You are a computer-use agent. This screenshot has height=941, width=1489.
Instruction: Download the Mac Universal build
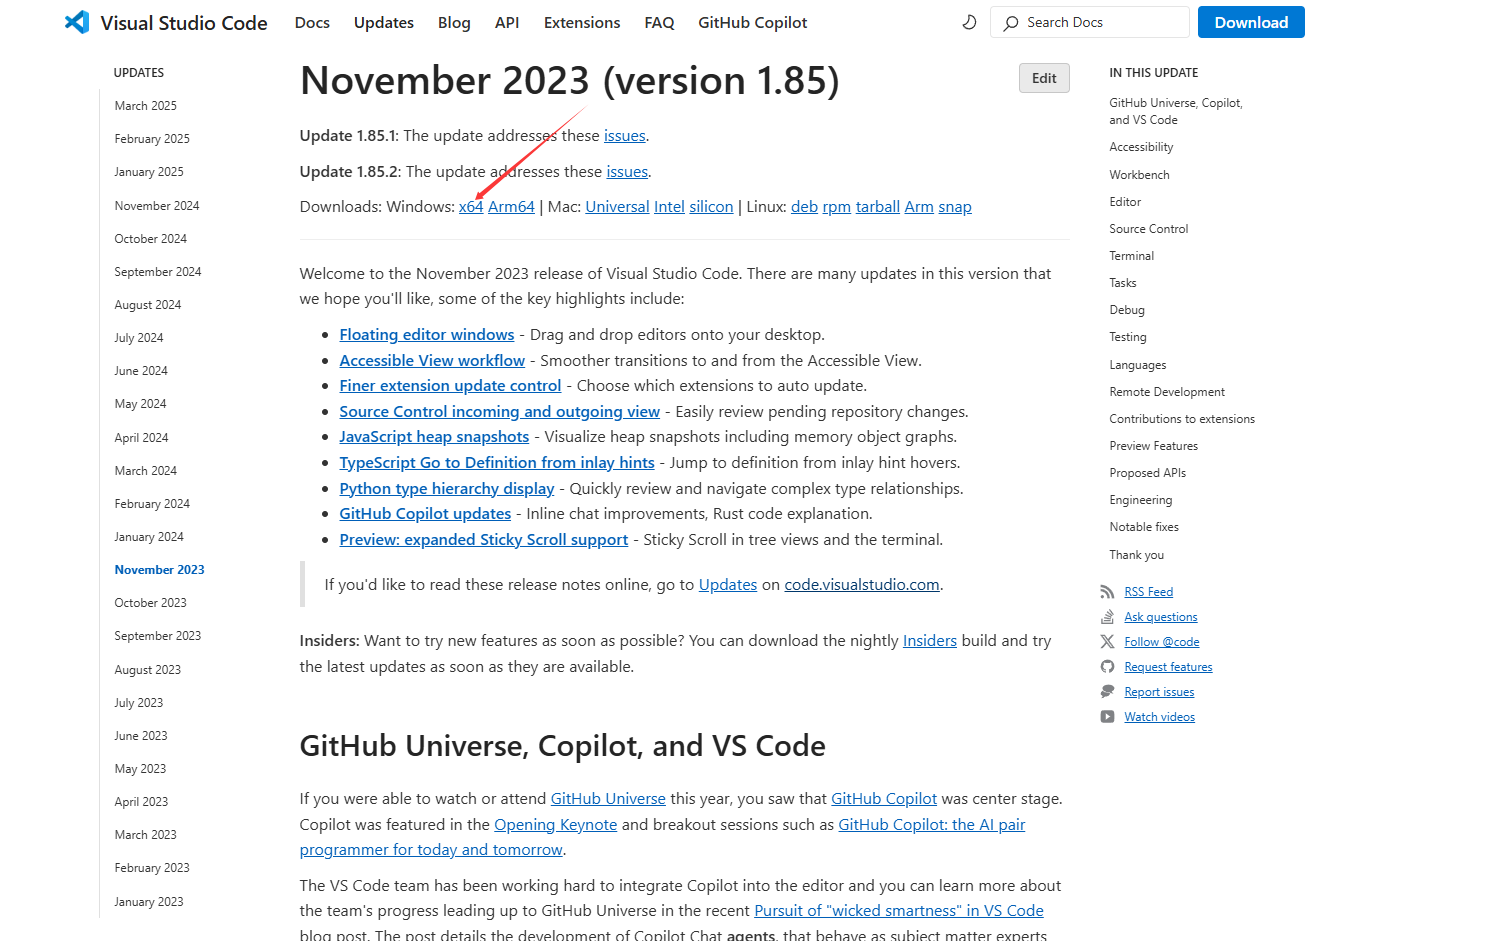(x=617, y=207)
